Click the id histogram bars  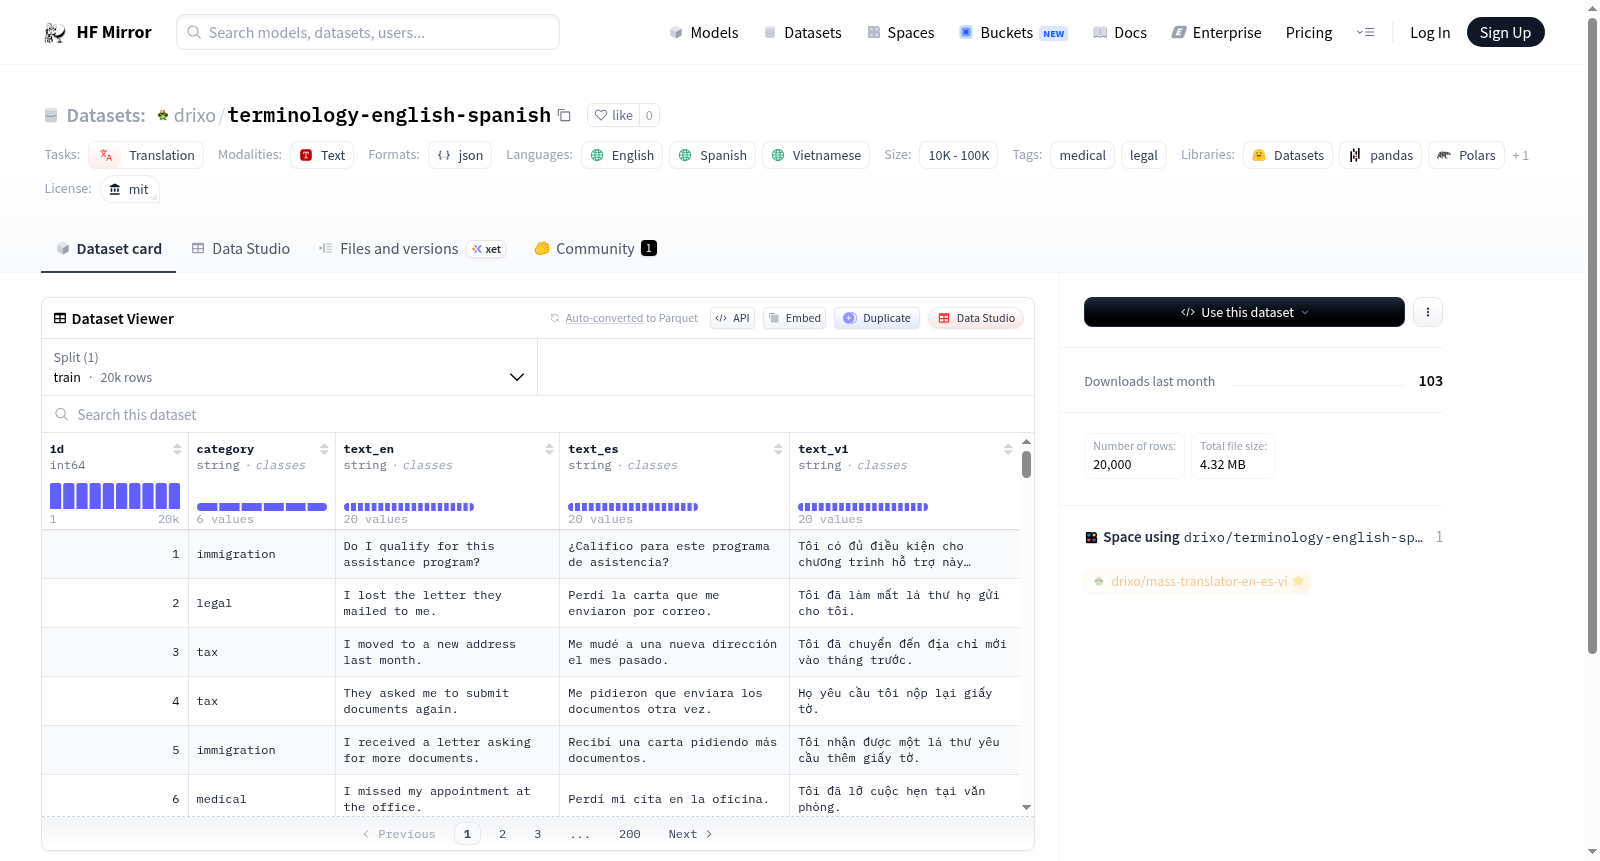(115, 496)
